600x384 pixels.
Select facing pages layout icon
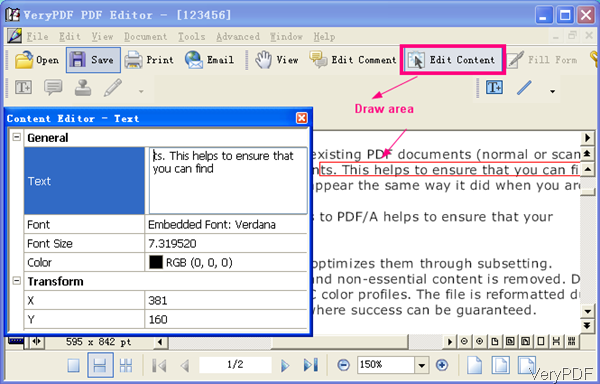tap(126, 365)
